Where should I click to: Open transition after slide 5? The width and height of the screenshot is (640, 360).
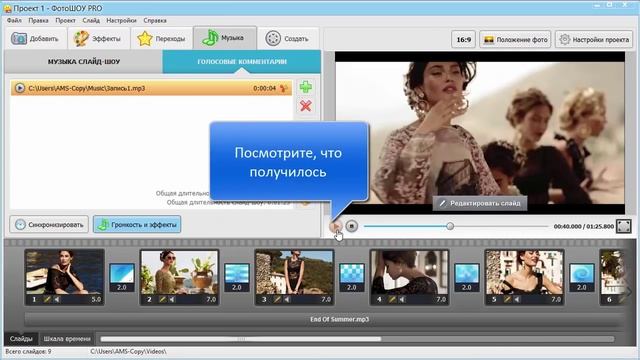tap(582, 277)
